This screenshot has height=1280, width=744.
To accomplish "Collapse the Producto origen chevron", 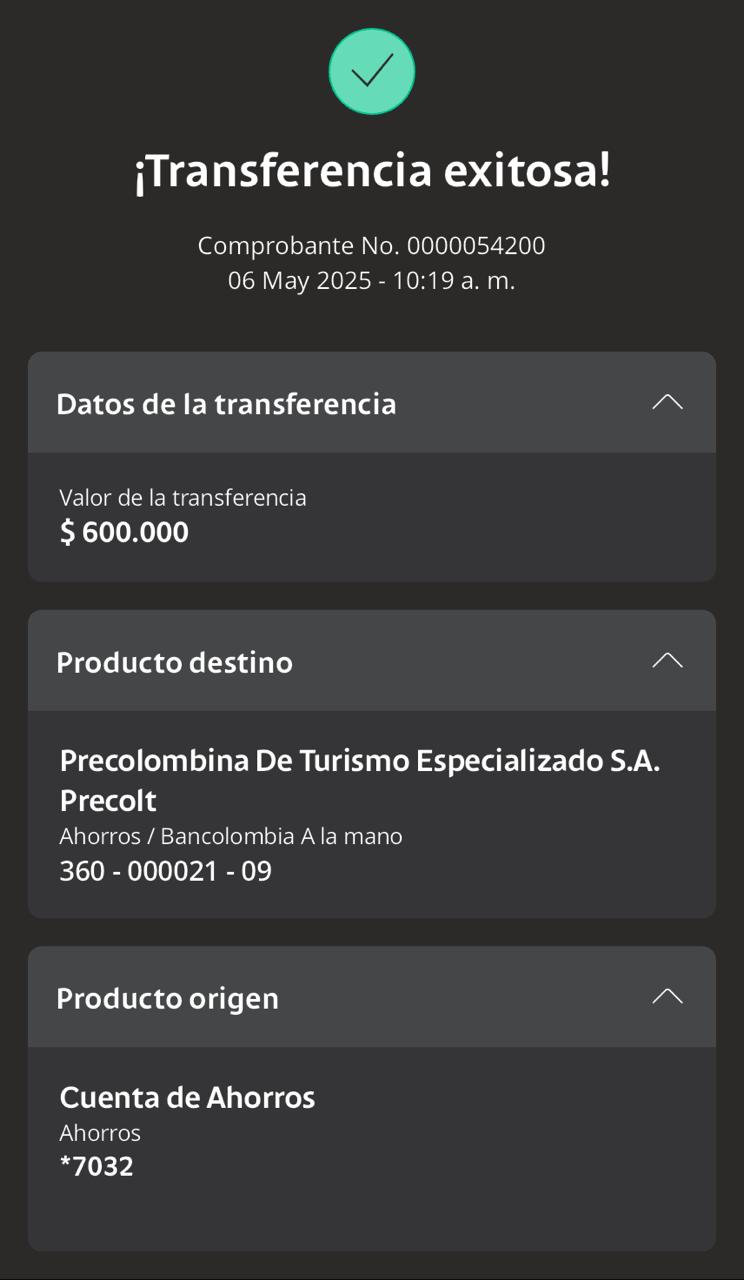I will pyautogui.click(x=667, y=996).
